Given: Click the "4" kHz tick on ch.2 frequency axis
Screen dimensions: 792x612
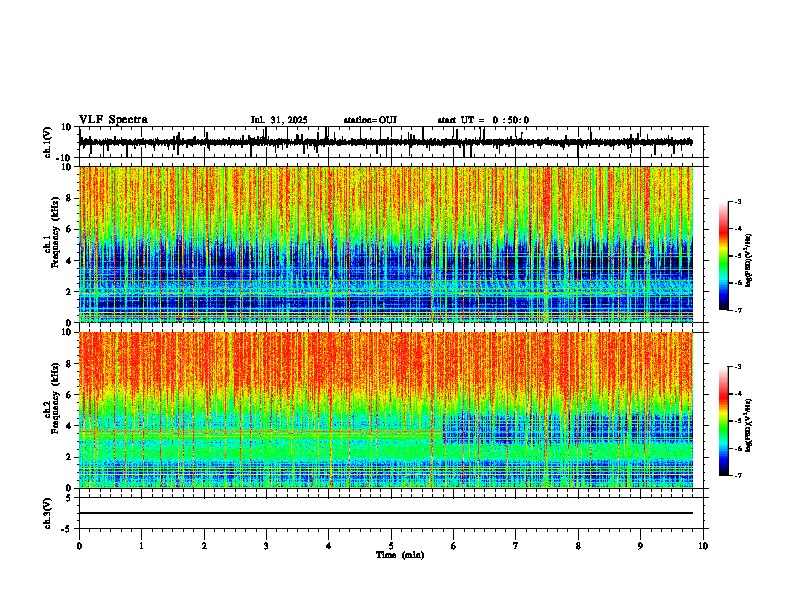Looking at the screenshot, I should coord(70,426).
